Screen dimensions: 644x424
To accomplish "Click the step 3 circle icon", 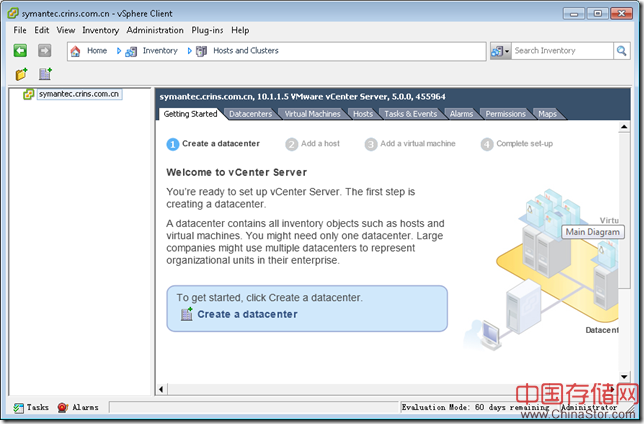I will pos(371,145).
